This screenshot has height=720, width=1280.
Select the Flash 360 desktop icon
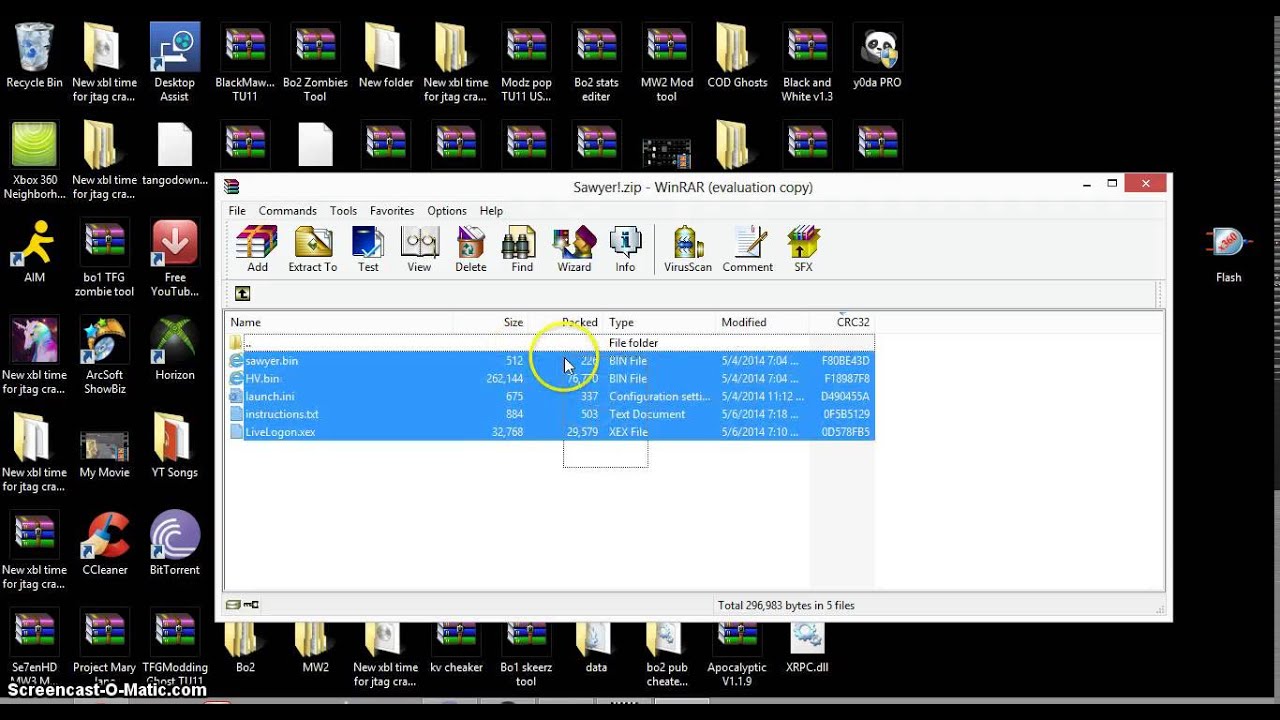click(x=1228, y=254)
